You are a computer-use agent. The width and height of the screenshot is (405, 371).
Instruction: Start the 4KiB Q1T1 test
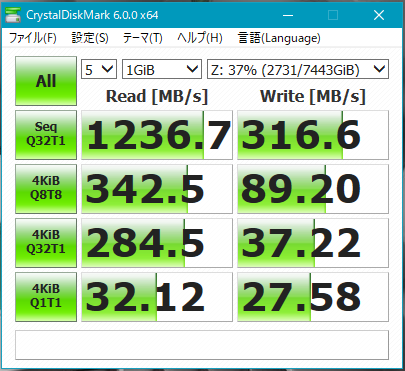pyautogui.click(x=46, y=297)
